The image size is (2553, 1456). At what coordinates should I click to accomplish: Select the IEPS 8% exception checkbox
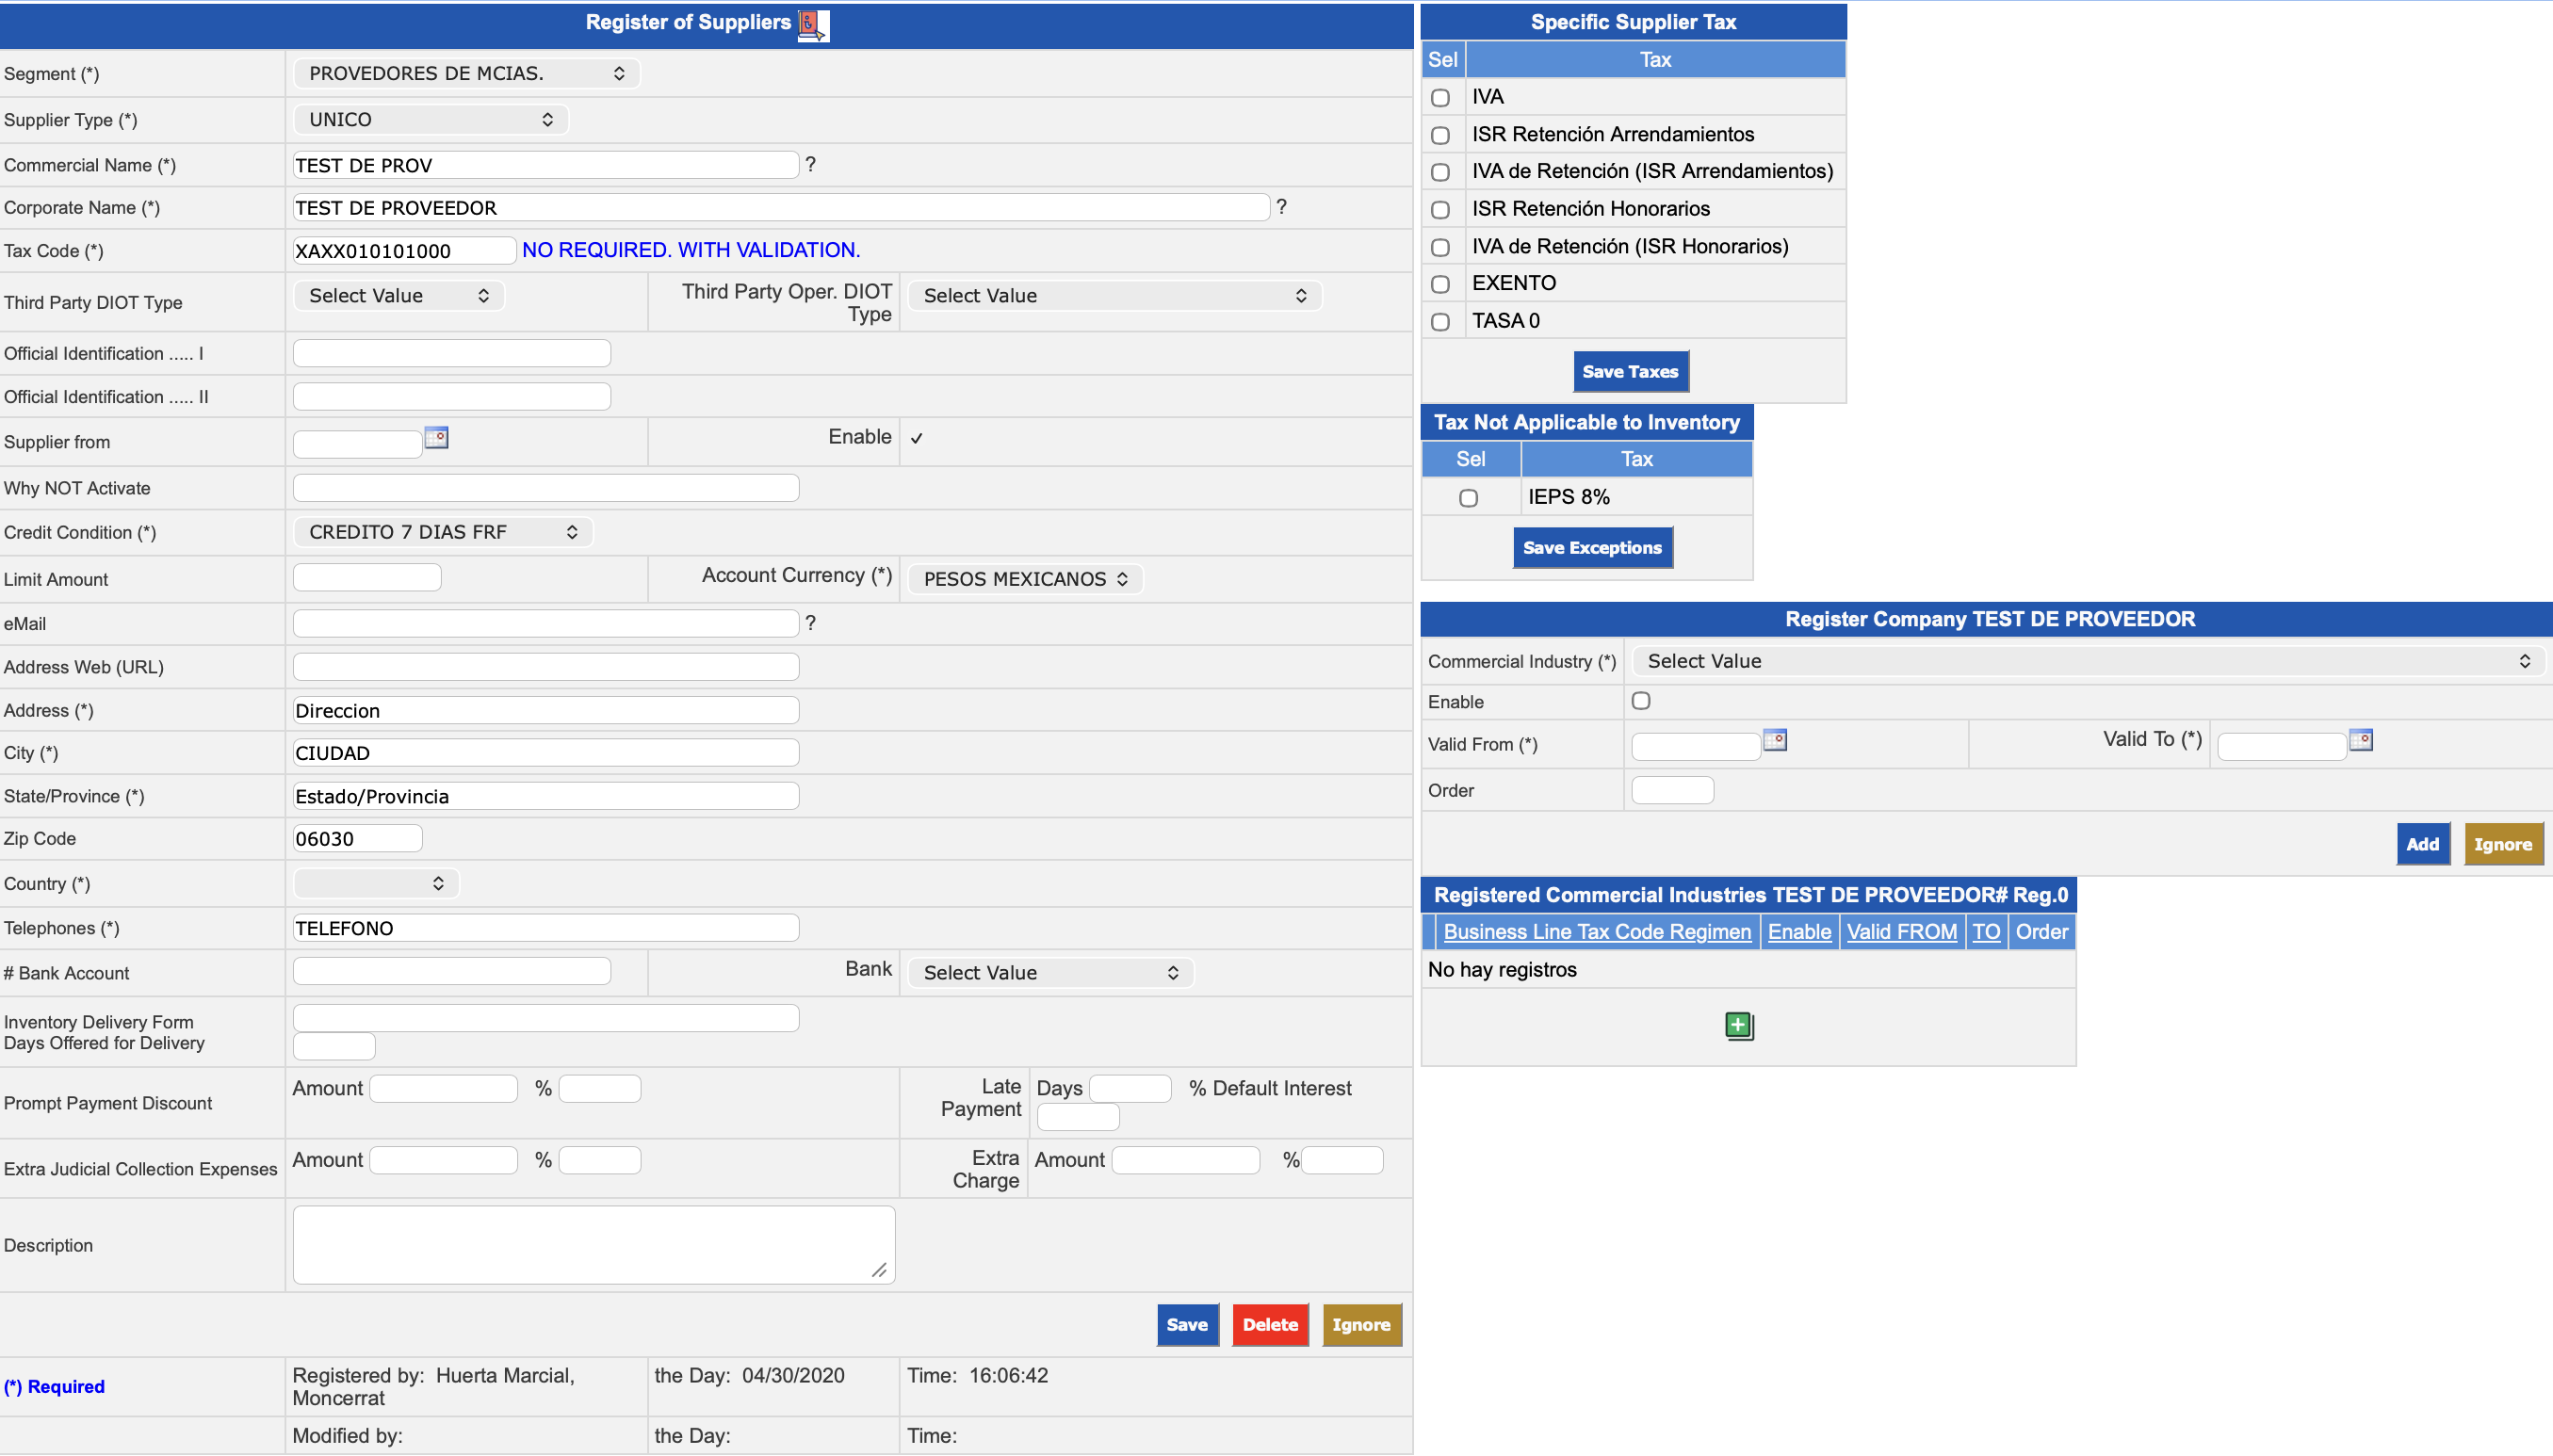click(1468, 498)
